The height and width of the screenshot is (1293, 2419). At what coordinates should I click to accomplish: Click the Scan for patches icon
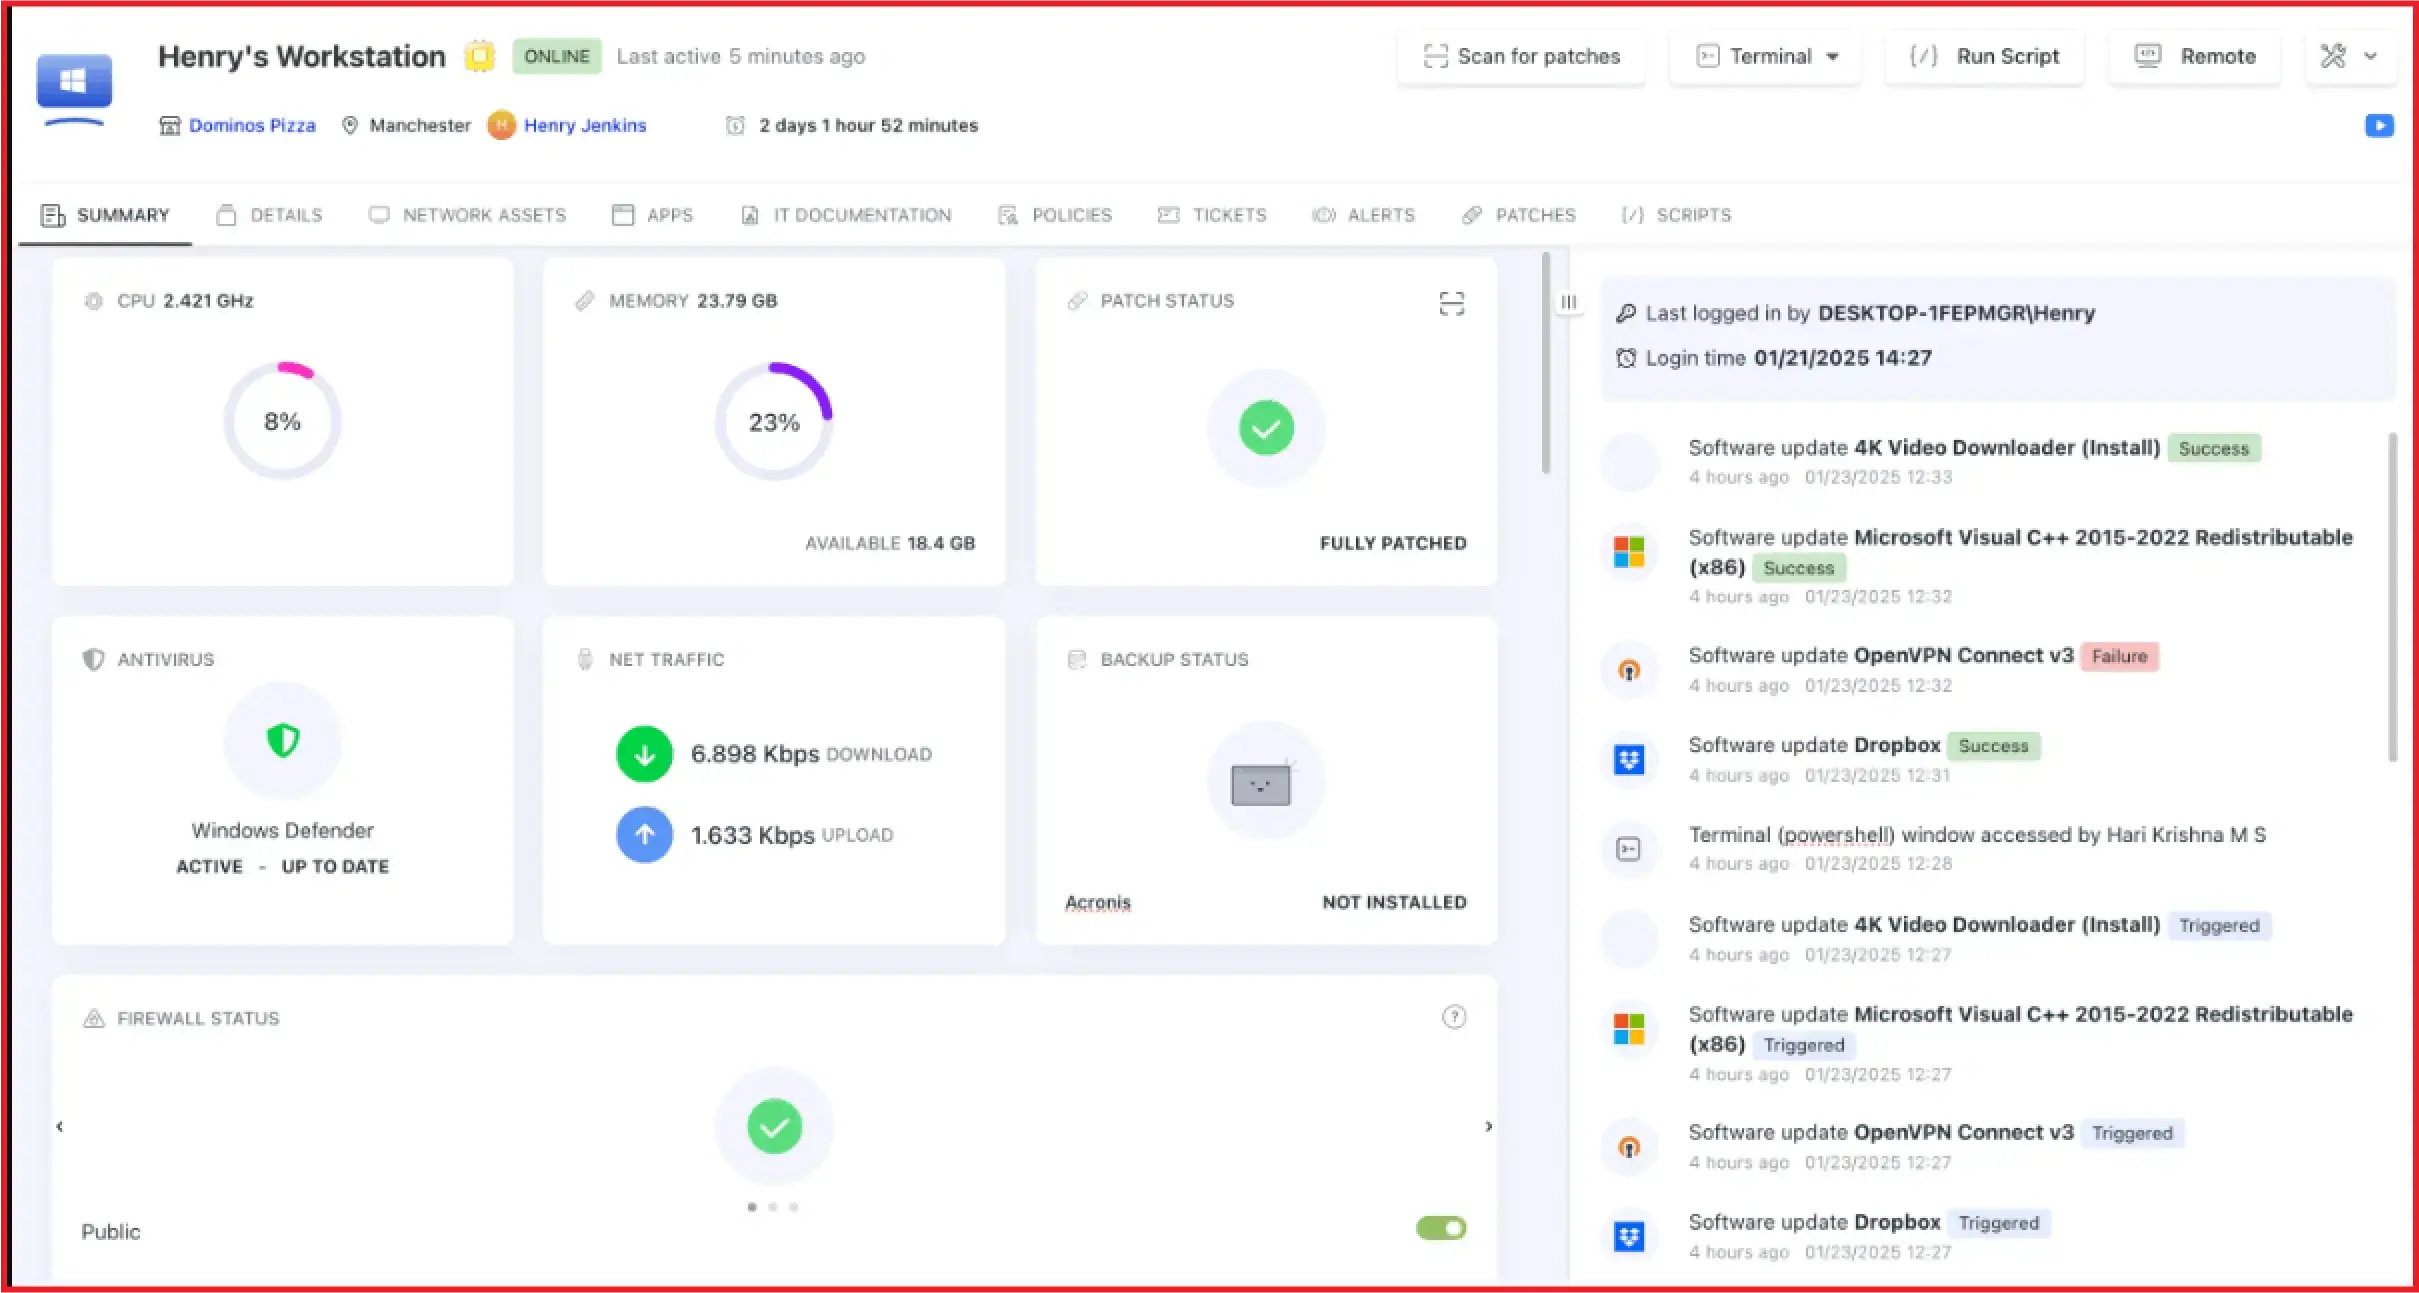point(1437,56)
